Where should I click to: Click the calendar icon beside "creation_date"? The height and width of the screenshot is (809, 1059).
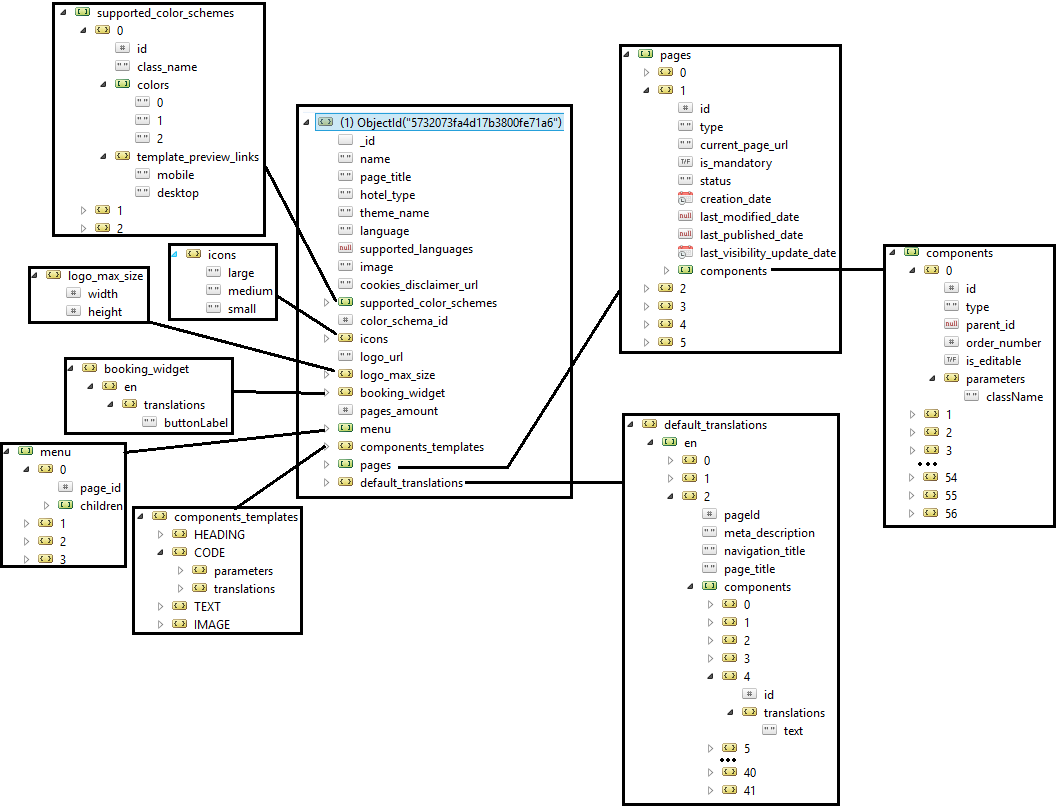tap(684, 198)
